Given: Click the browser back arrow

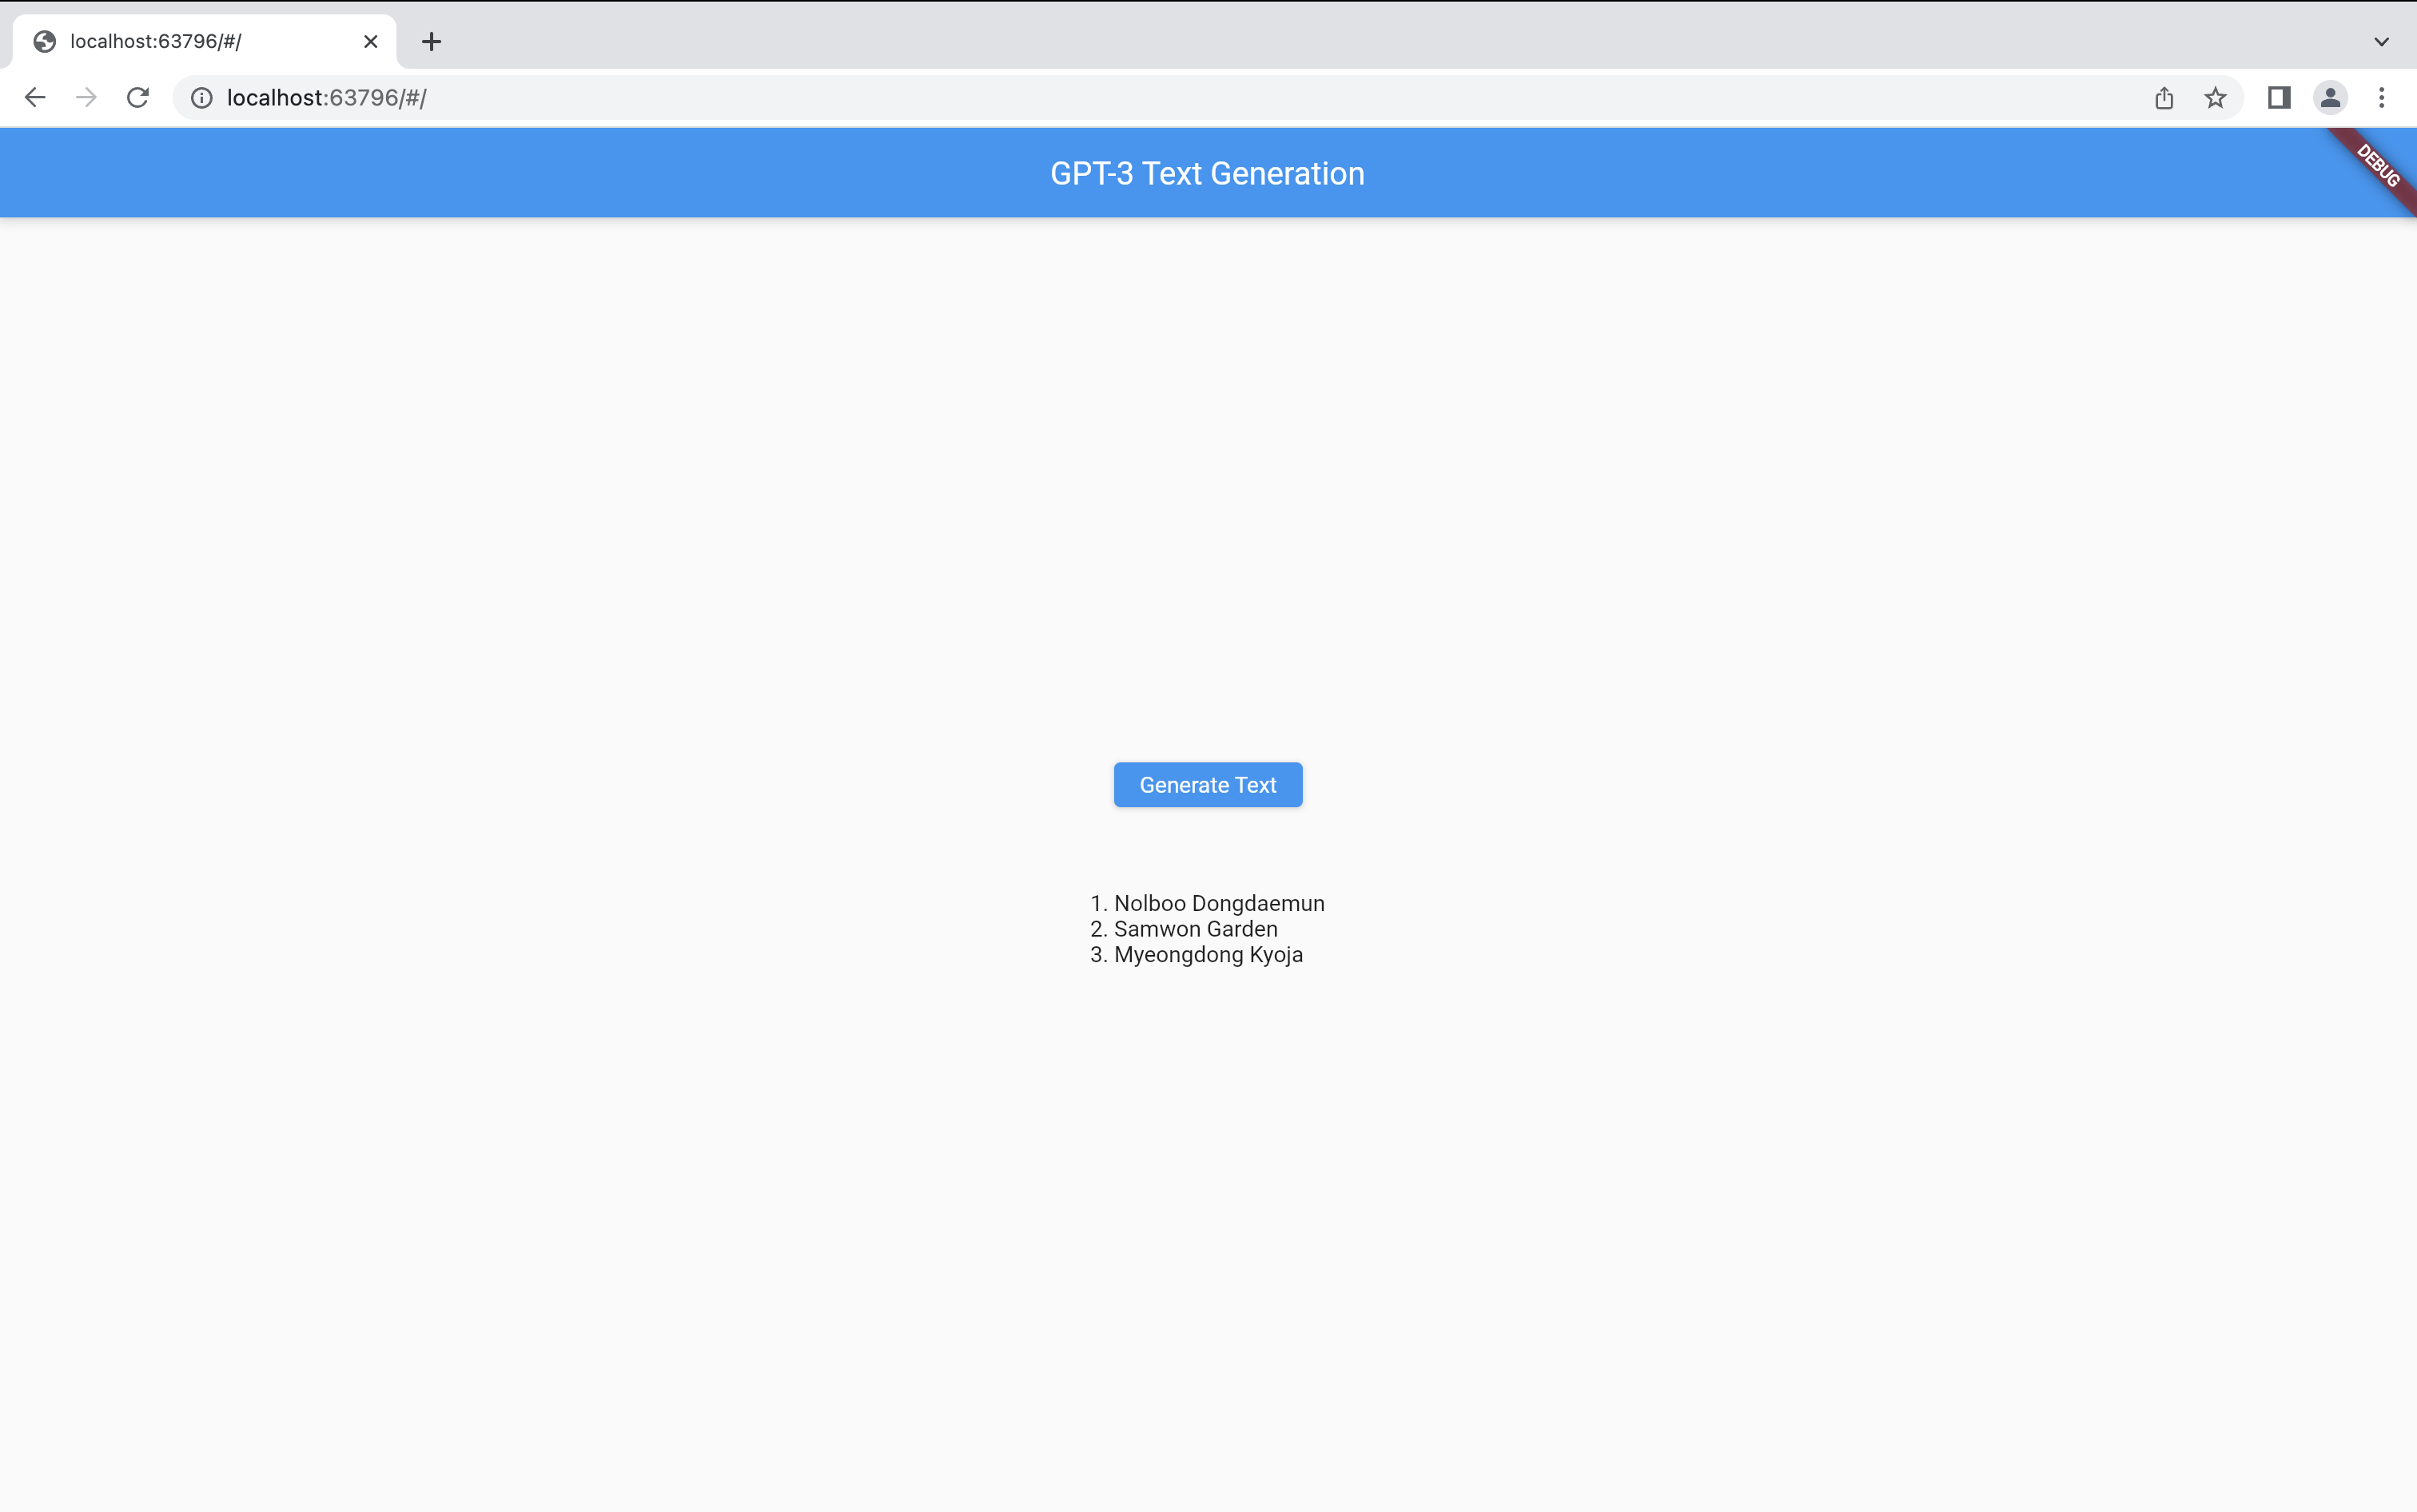Looking at the screenshot, I should 35,97.
